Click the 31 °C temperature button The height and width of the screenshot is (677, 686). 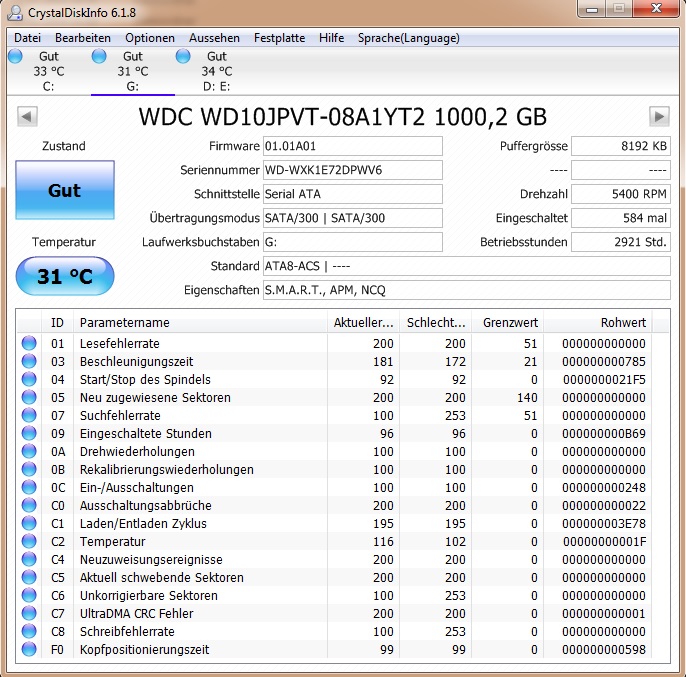[65, 276]
